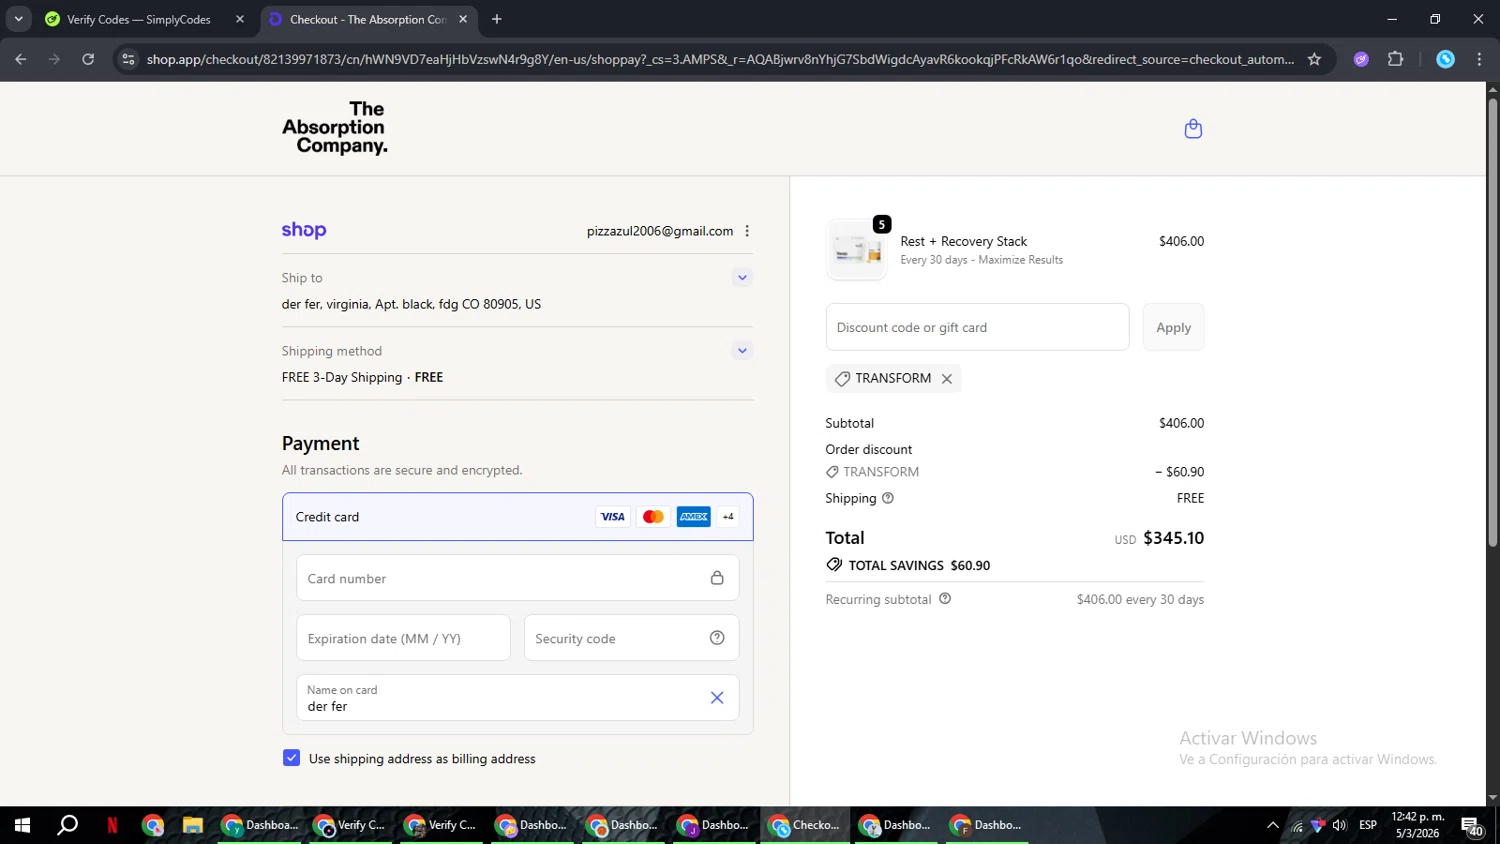Viewport: 1500px width, 844px height.
Task: Show Shipping info question icon
Action: tap(888, 498)
